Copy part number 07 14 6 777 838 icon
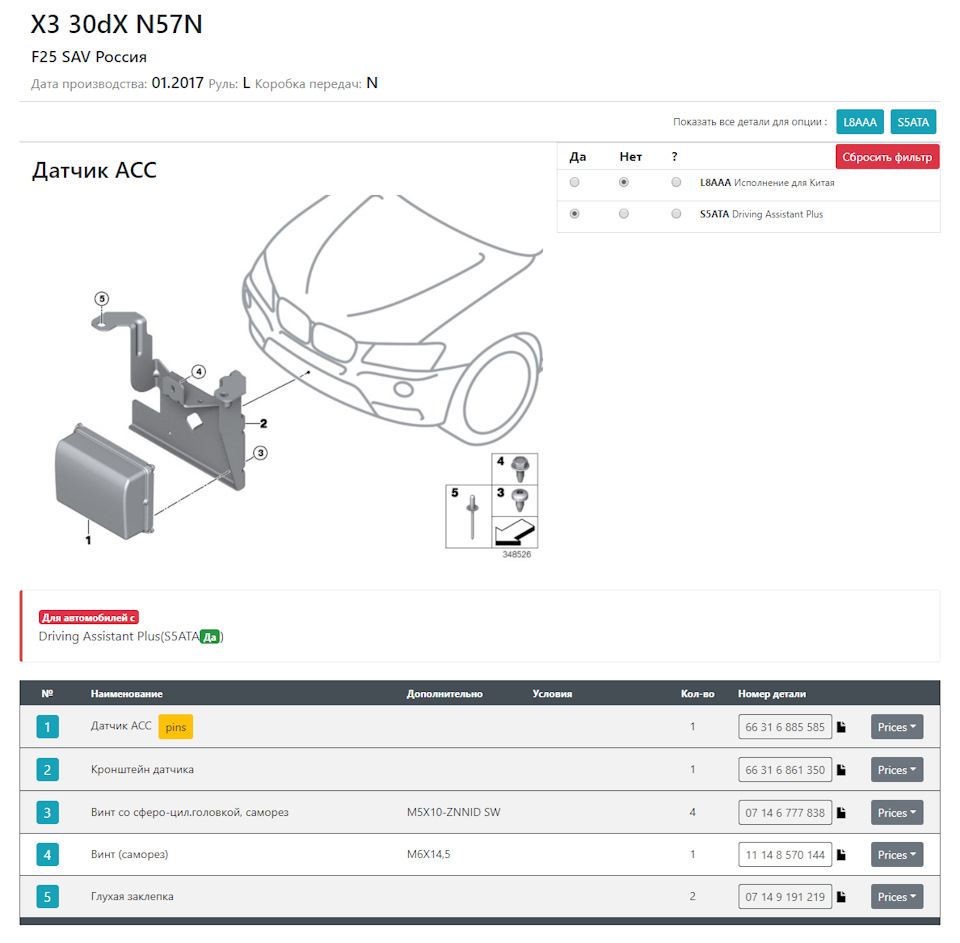 841,813
